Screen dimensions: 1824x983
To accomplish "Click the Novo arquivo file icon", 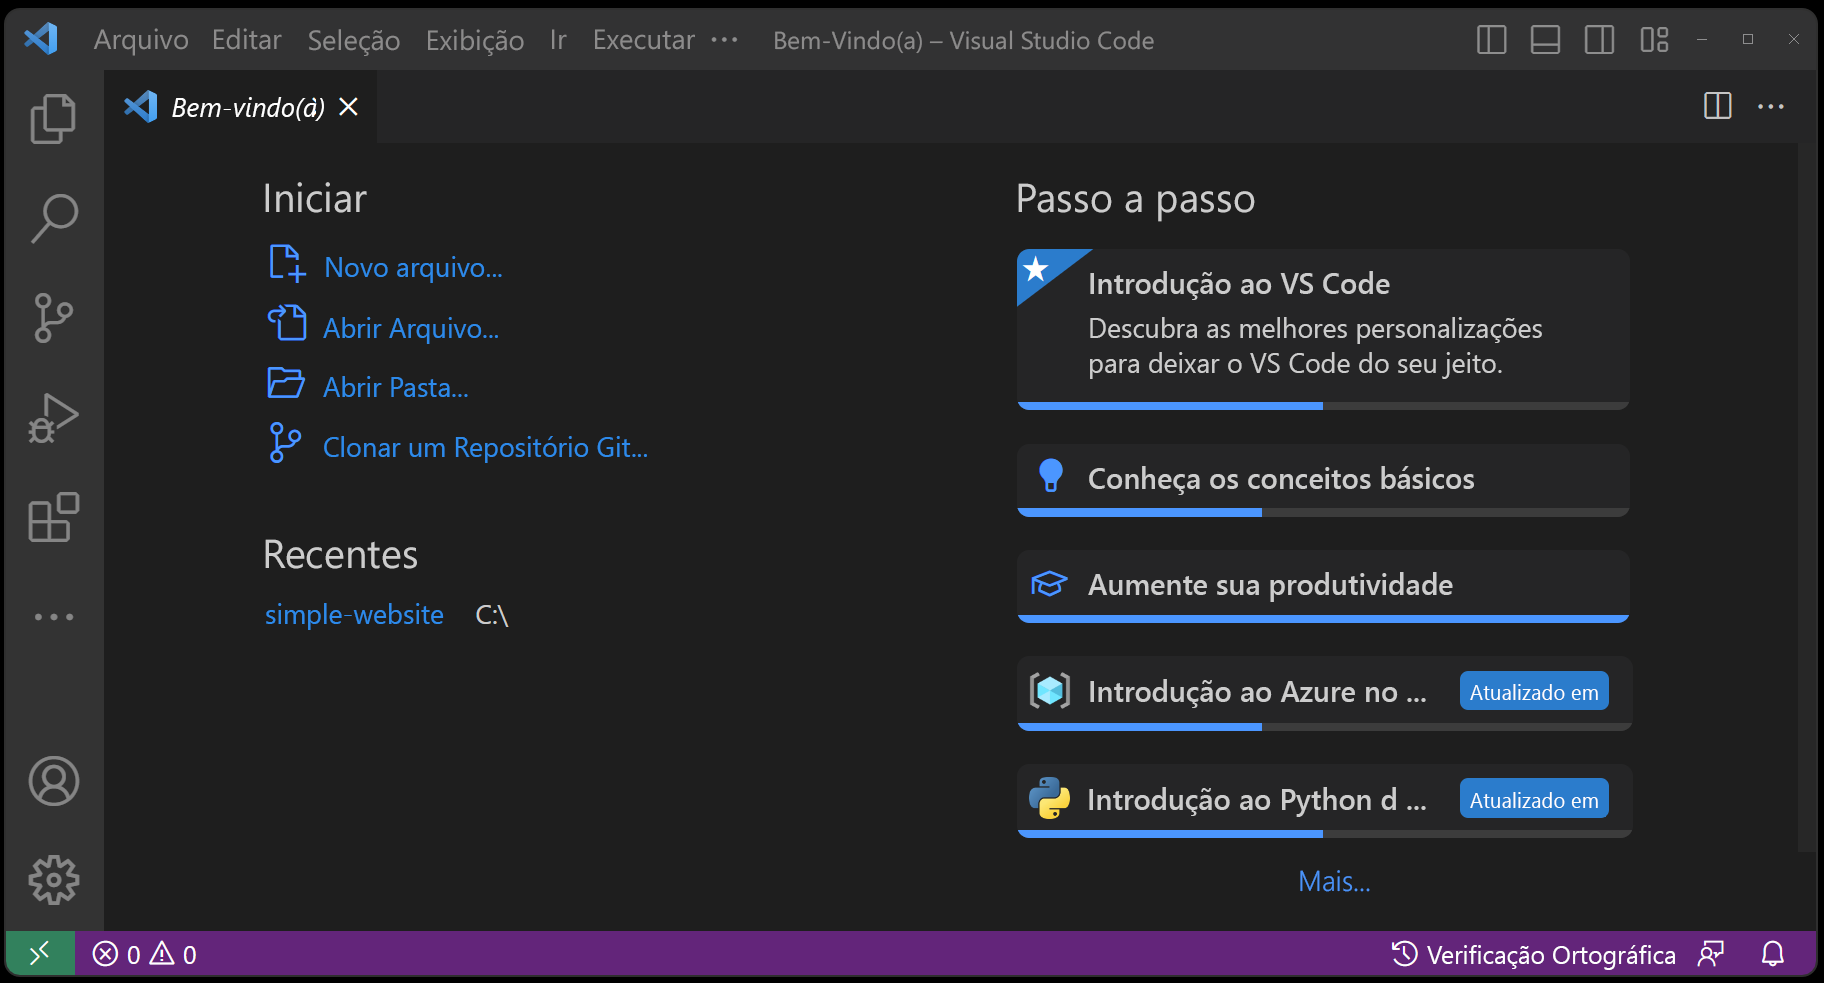I will 287,264.
